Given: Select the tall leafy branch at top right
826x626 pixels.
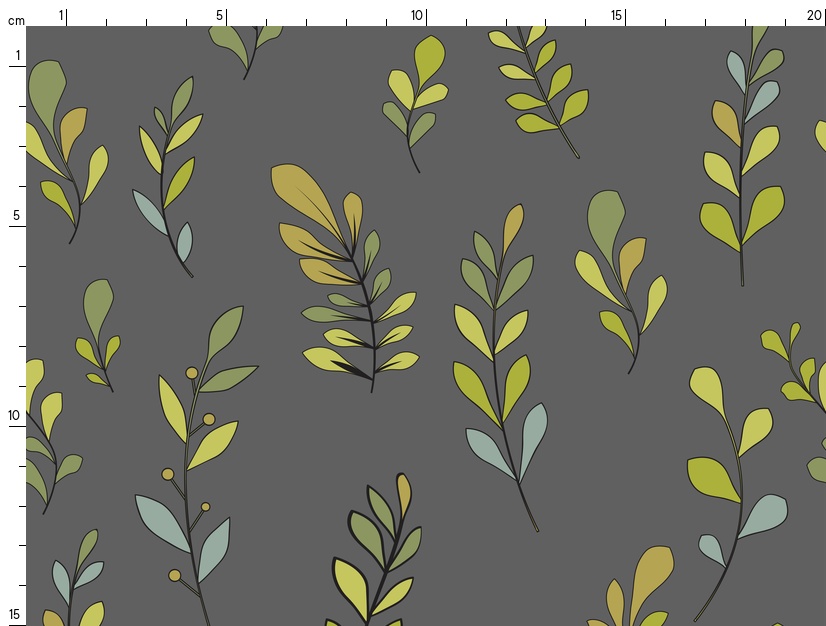Looking at the screenshot, I should [x=742, y=160].
